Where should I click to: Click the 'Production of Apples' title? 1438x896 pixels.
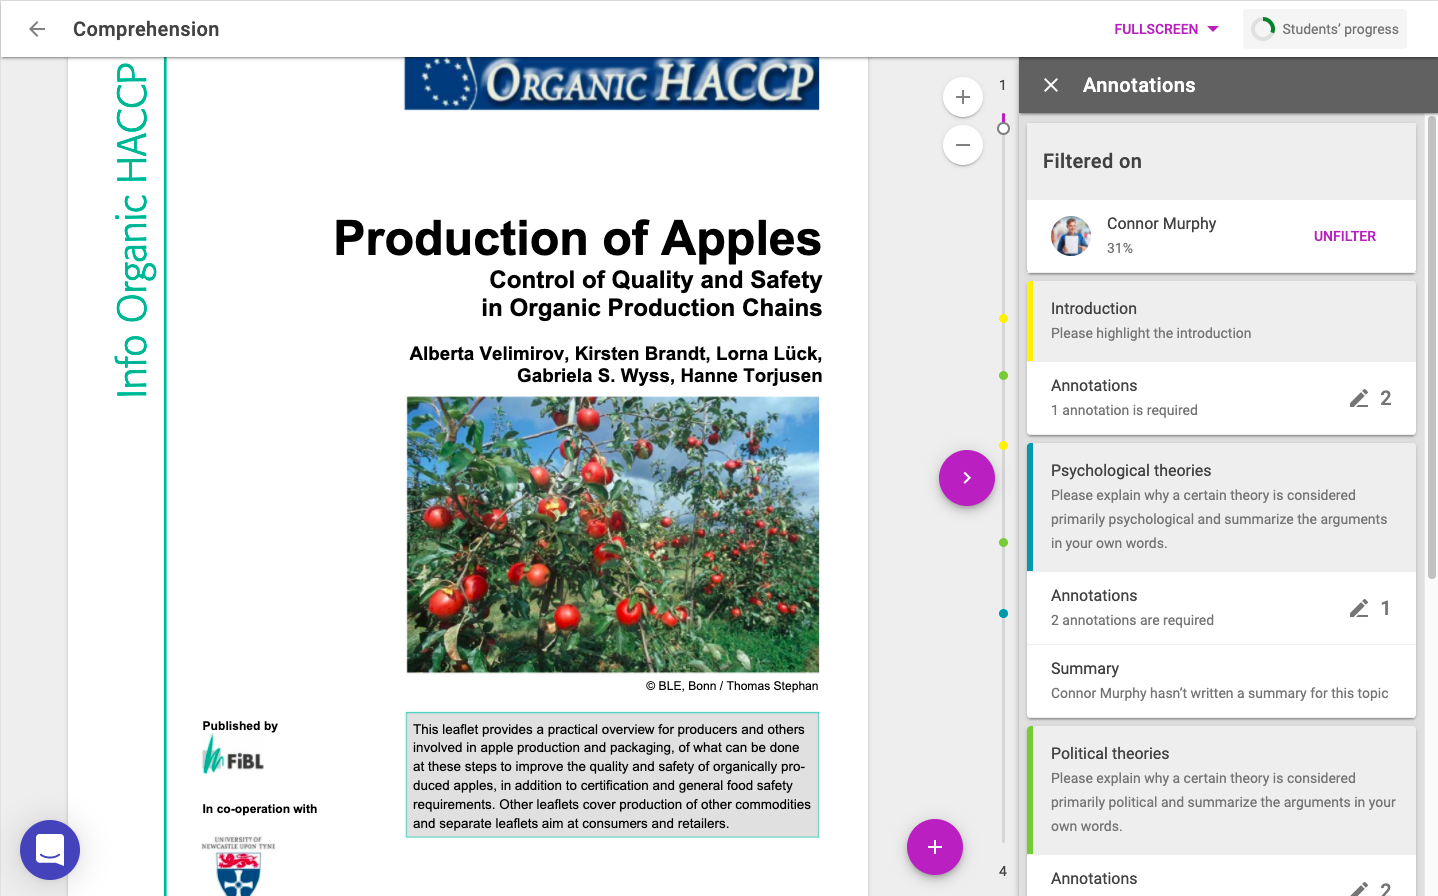pos(577,238)
